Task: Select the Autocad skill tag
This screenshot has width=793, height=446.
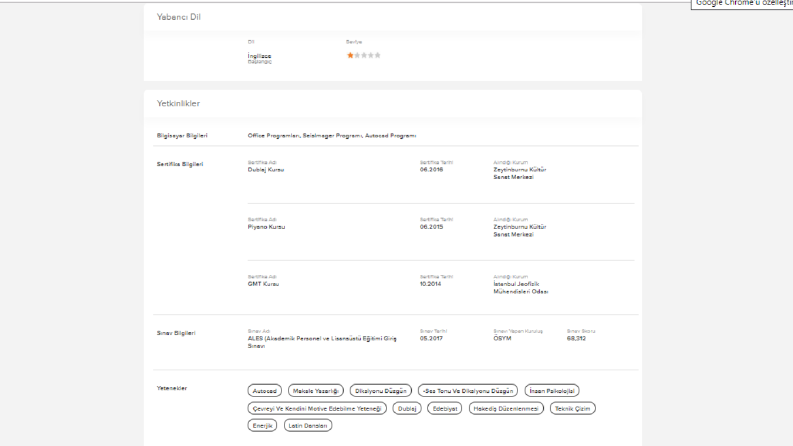Action: [x=265, y=391]
